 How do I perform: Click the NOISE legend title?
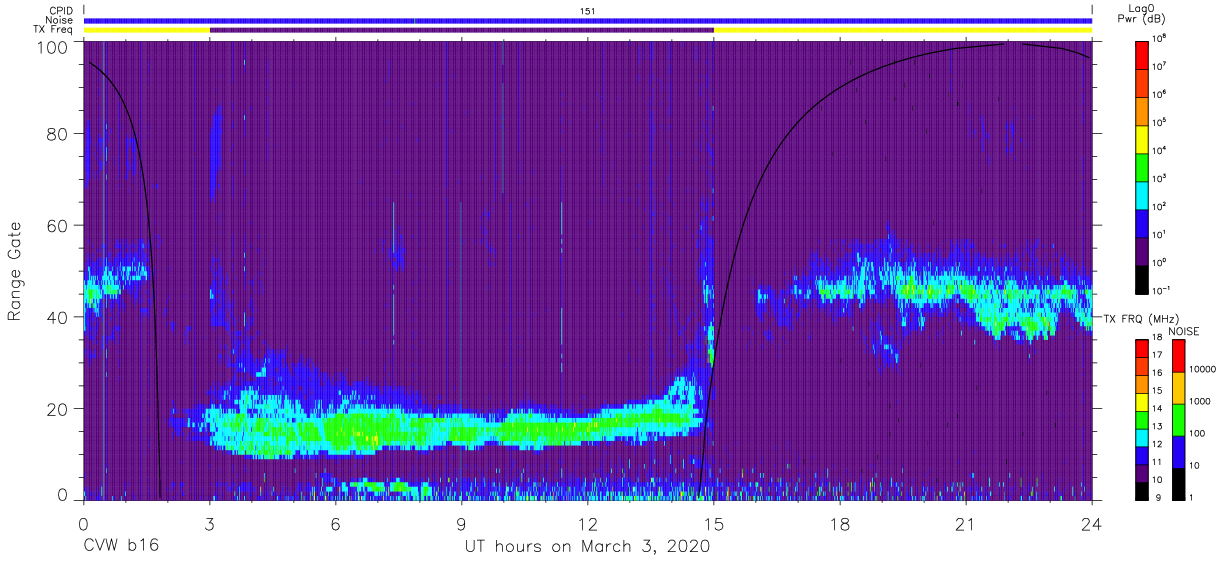(x=1183, y=331)
